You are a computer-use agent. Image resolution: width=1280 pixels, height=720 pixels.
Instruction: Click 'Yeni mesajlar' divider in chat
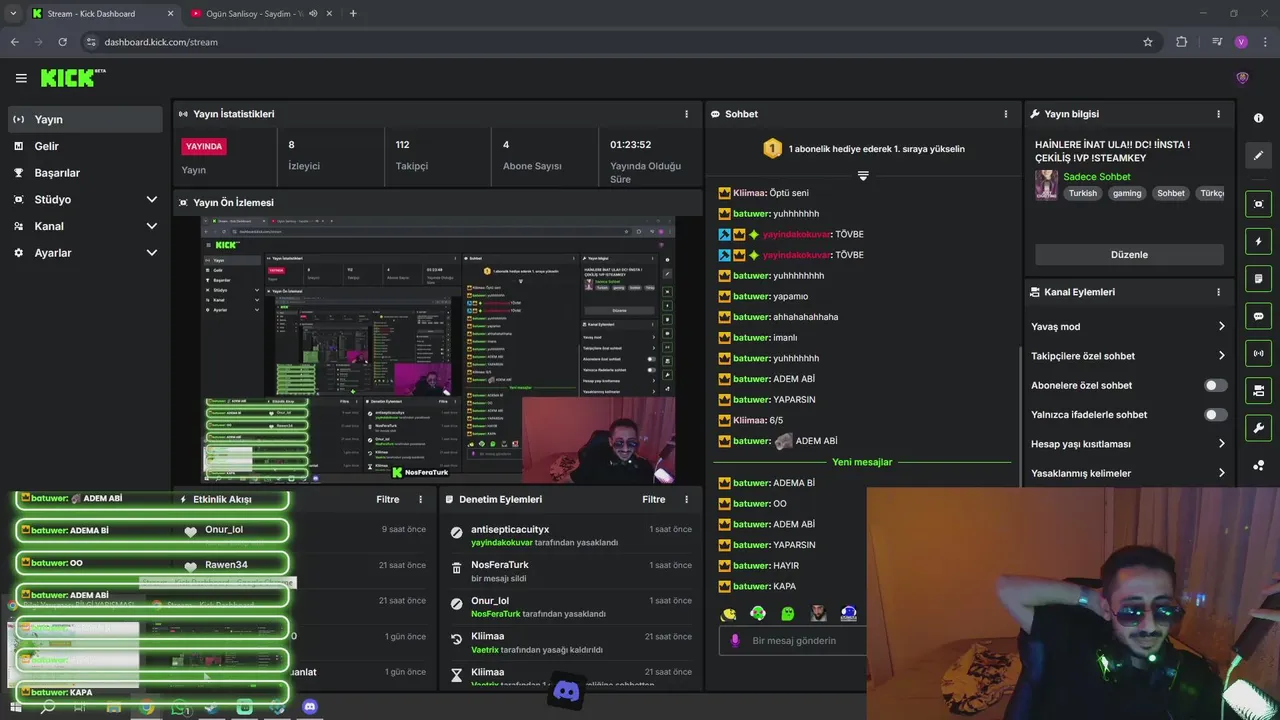[x=862, y=462]
